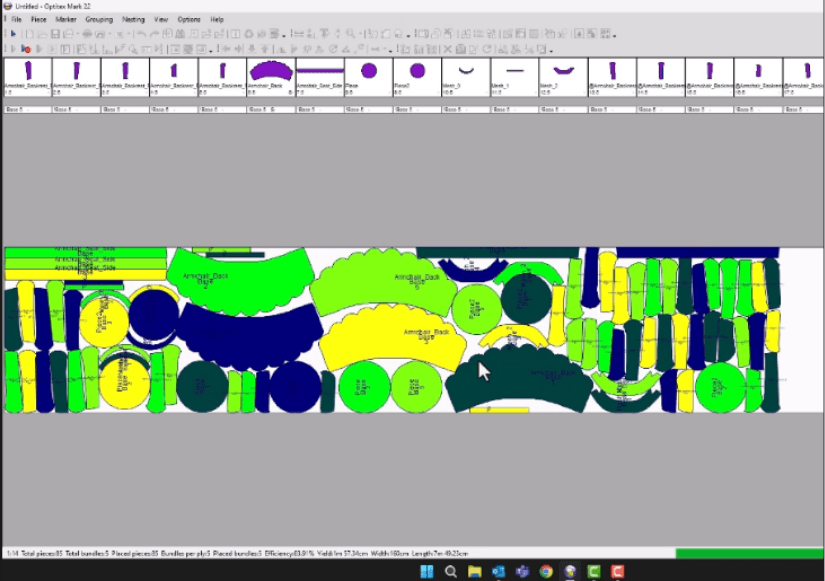Select the Neck_1 line piece thumbnail
The image size is (825, 581).
tap(514, 77)
